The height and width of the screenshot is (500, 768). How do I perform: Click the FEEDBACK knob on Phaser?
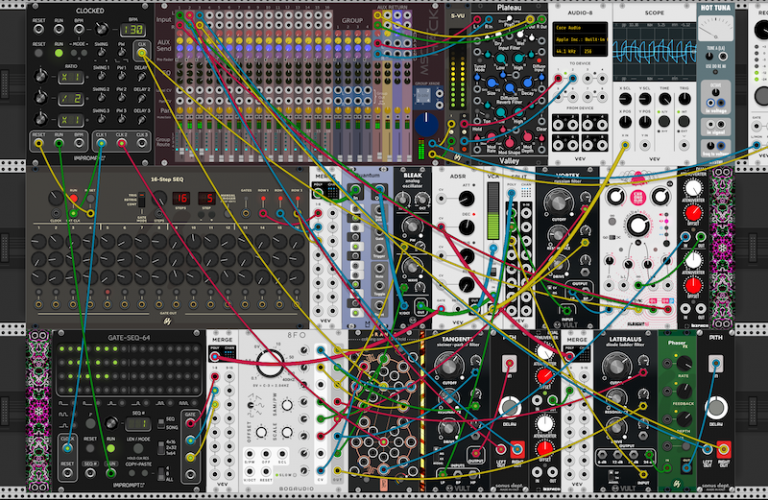684,391
